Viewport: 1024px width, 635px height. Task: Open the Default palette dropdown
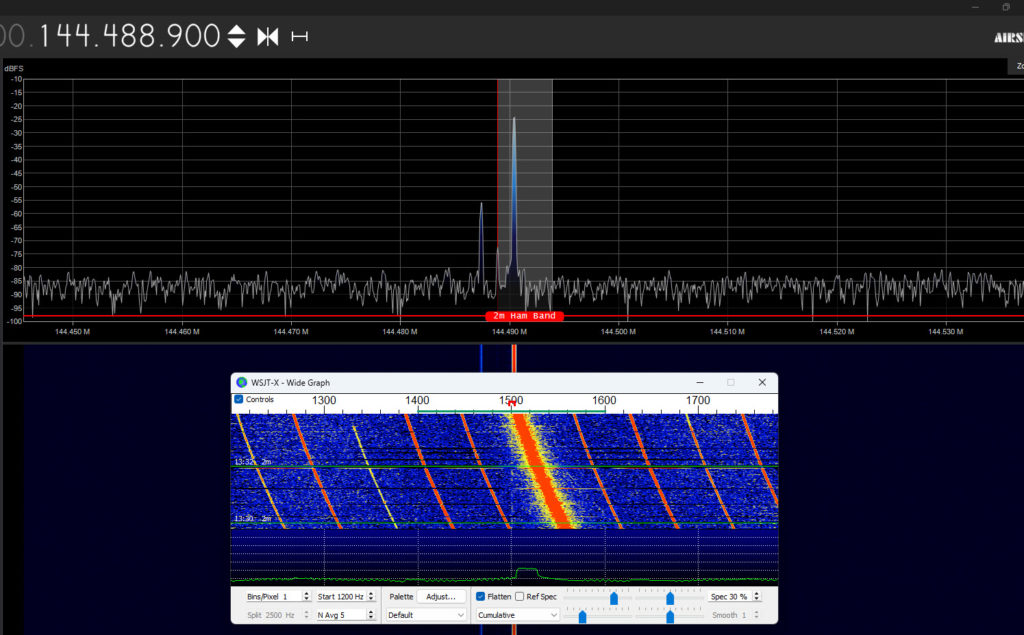(x=426, y=615)
